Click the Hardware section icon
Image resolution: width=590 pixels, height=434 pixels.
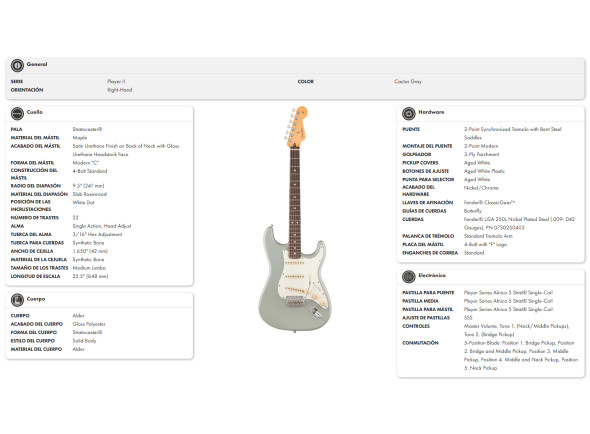tap(409, 113)
